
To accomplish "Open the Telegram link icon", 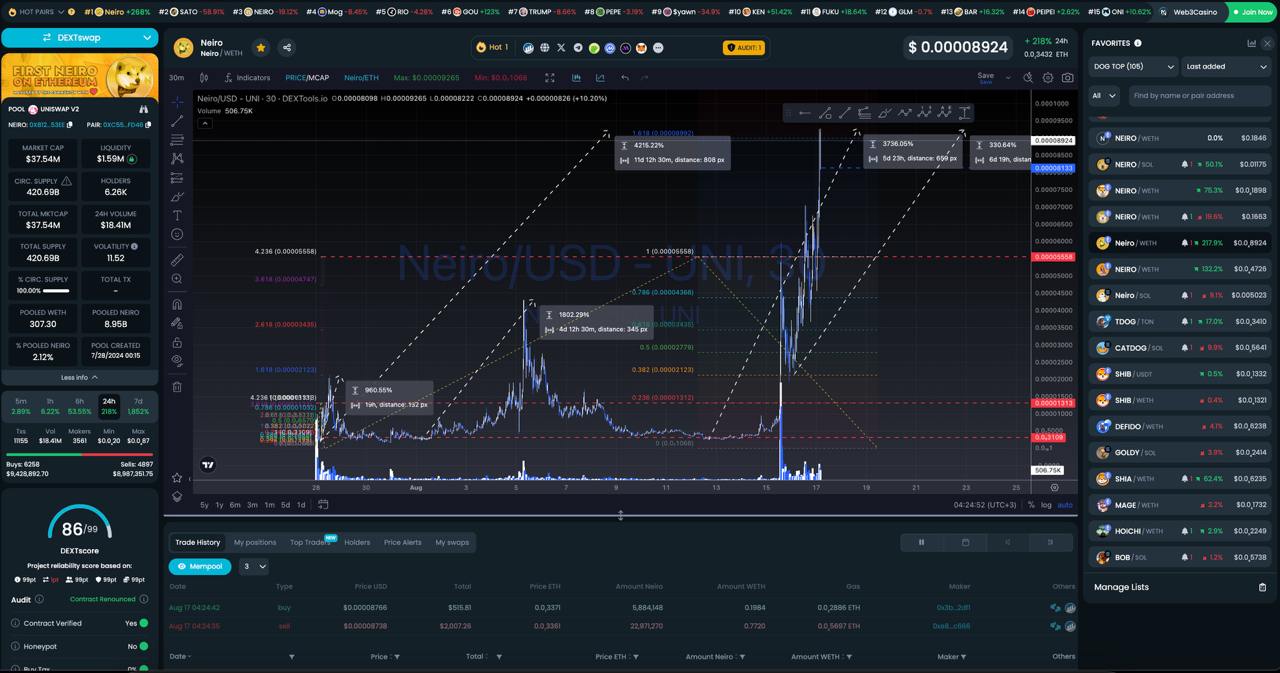I will pyautogui.click(x=577, y=47).
